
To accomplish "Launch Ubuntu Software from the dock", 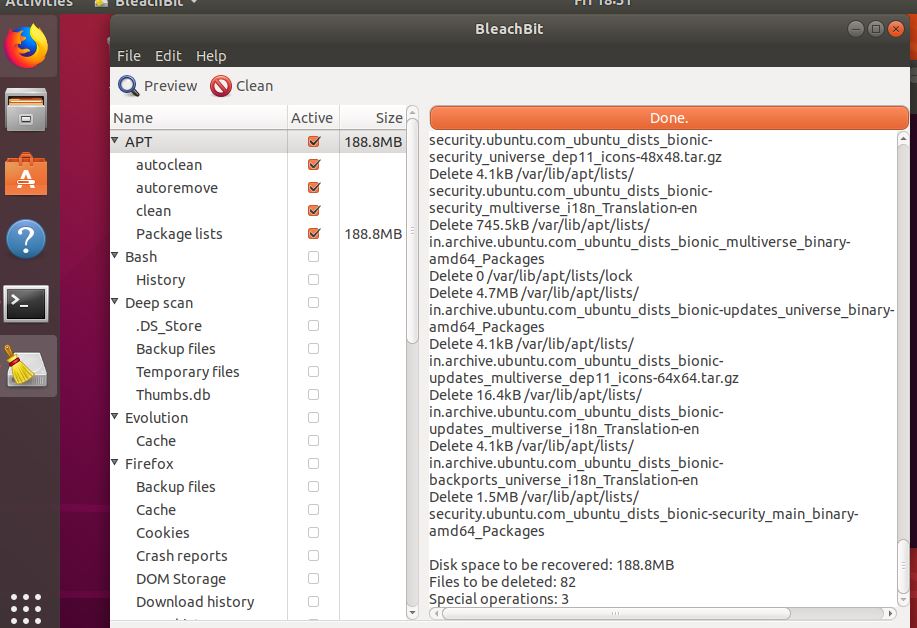I will [x=26, y=174].
